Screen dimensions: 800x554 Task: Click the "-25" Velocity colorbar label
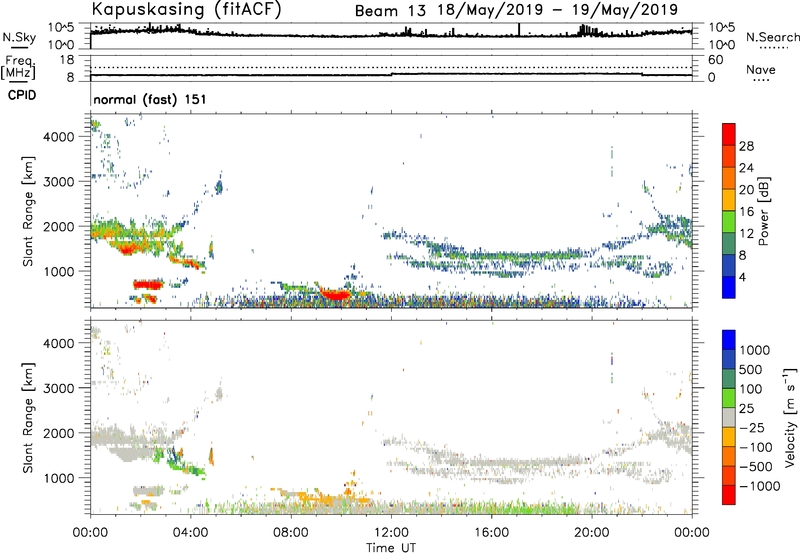point(752,428)
